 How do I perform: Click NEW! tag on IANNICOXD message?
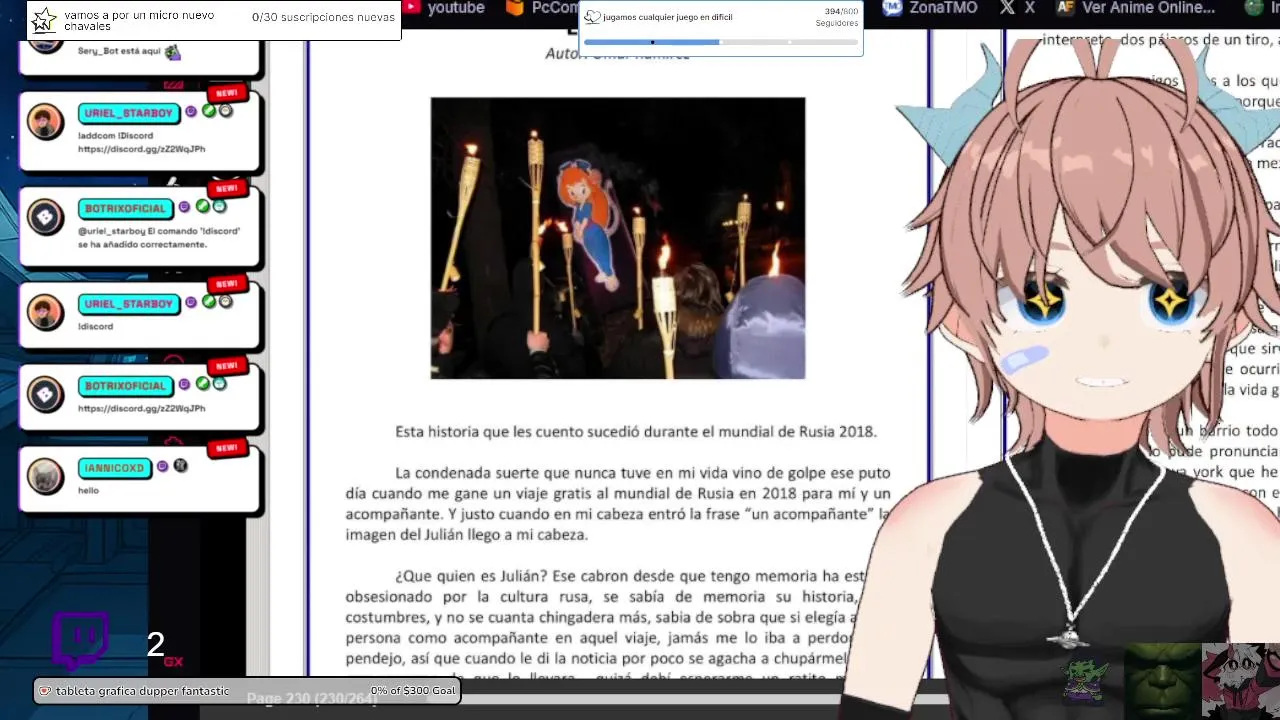click(x=227, y=448)
